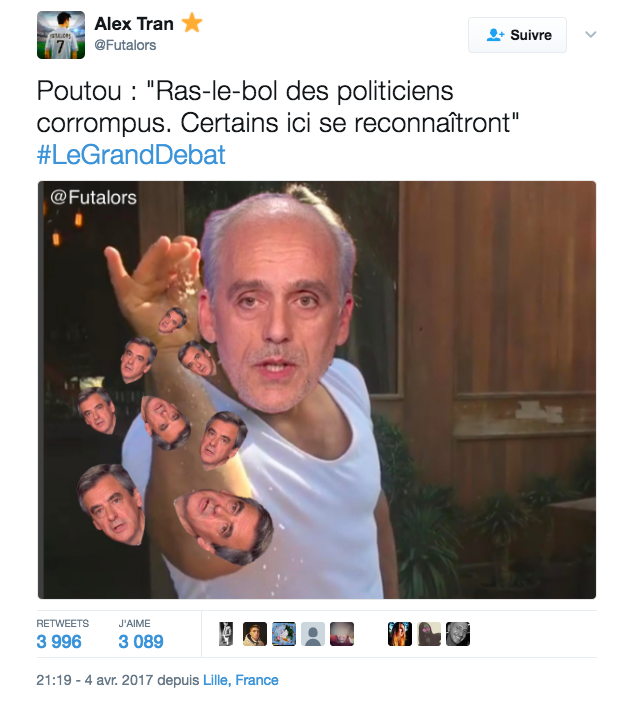Open the default gray silhouette liker avatar
The image size is (635, 704).
[313, 634]
